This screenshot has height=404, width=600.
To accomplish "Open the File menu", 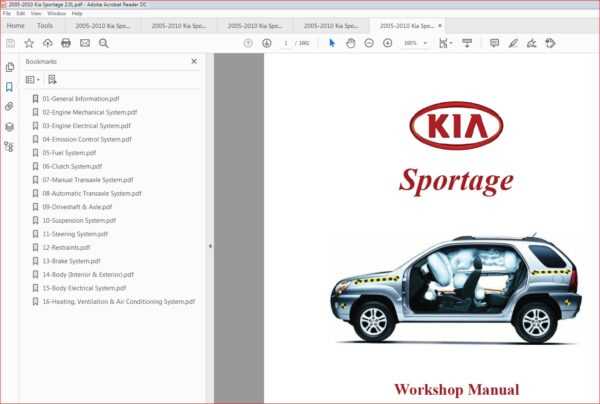I will pyautogui.click(x=7, y=13).
